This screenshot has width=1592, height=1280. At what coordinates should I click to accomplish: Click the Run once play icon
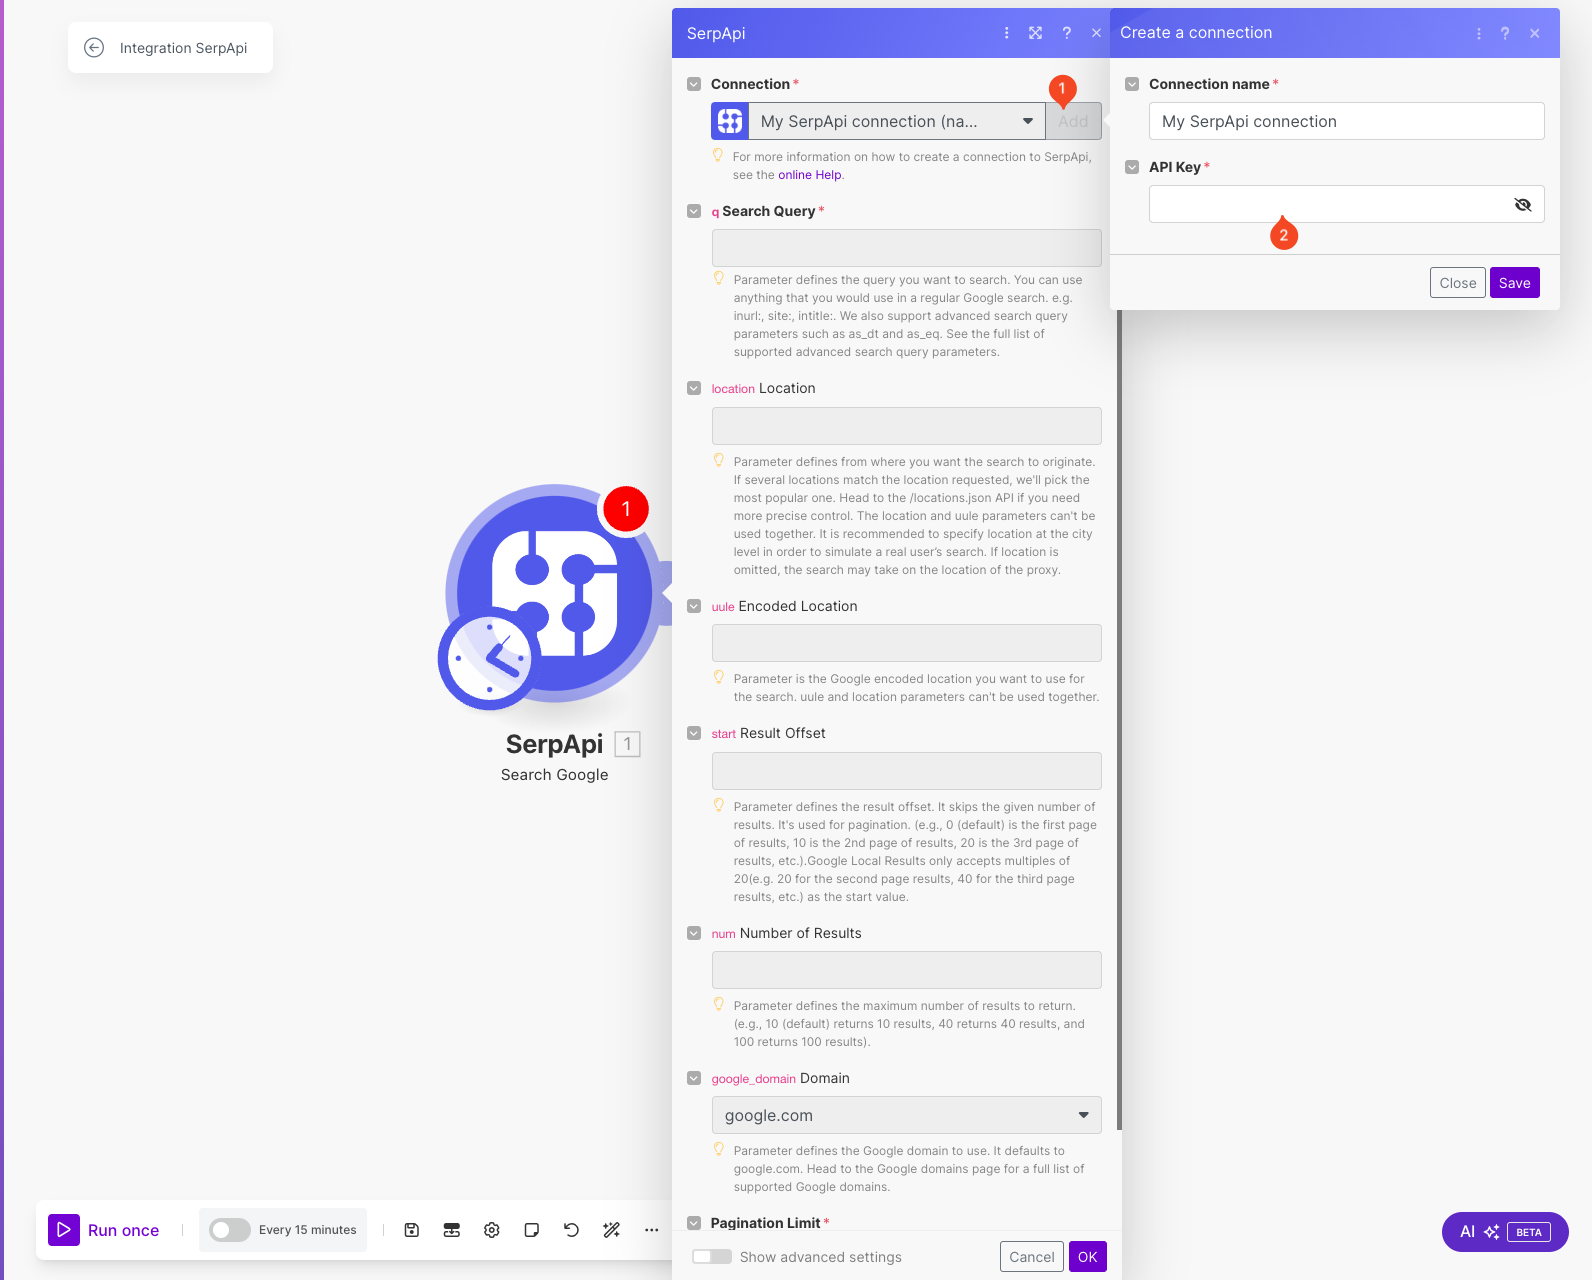tap(64, 1230)
